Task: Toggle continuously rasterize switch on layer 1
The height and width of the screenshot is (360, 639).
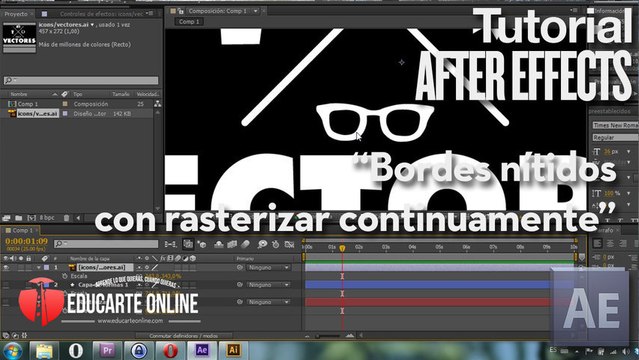Action: (147, 267)
